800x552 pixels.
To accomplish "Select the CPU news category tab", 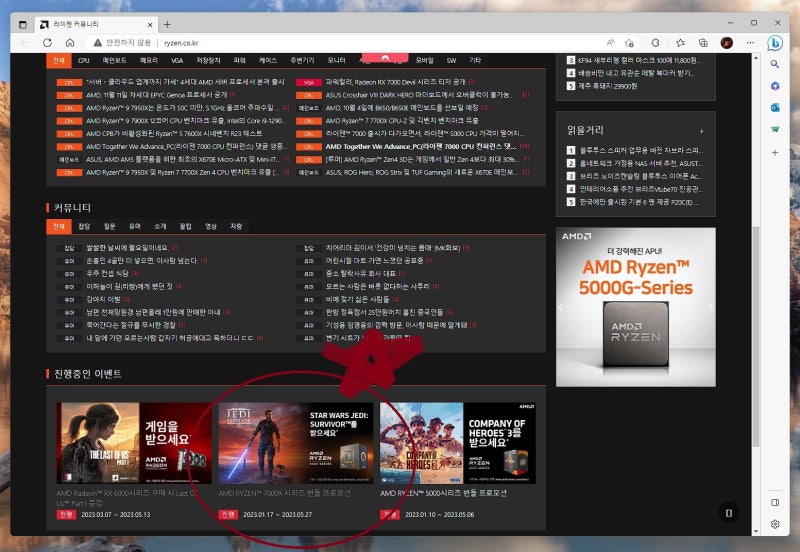I will coord(84,60).
